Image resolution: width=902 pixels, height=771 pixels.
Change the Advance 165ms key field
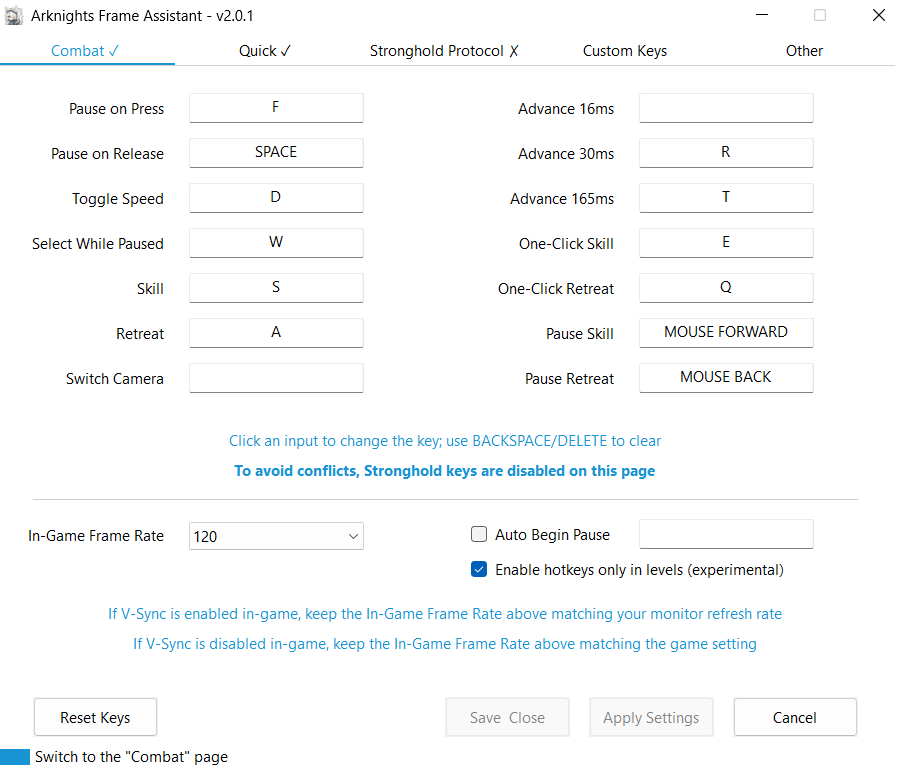pyautogui.click(x=726, y=197)
